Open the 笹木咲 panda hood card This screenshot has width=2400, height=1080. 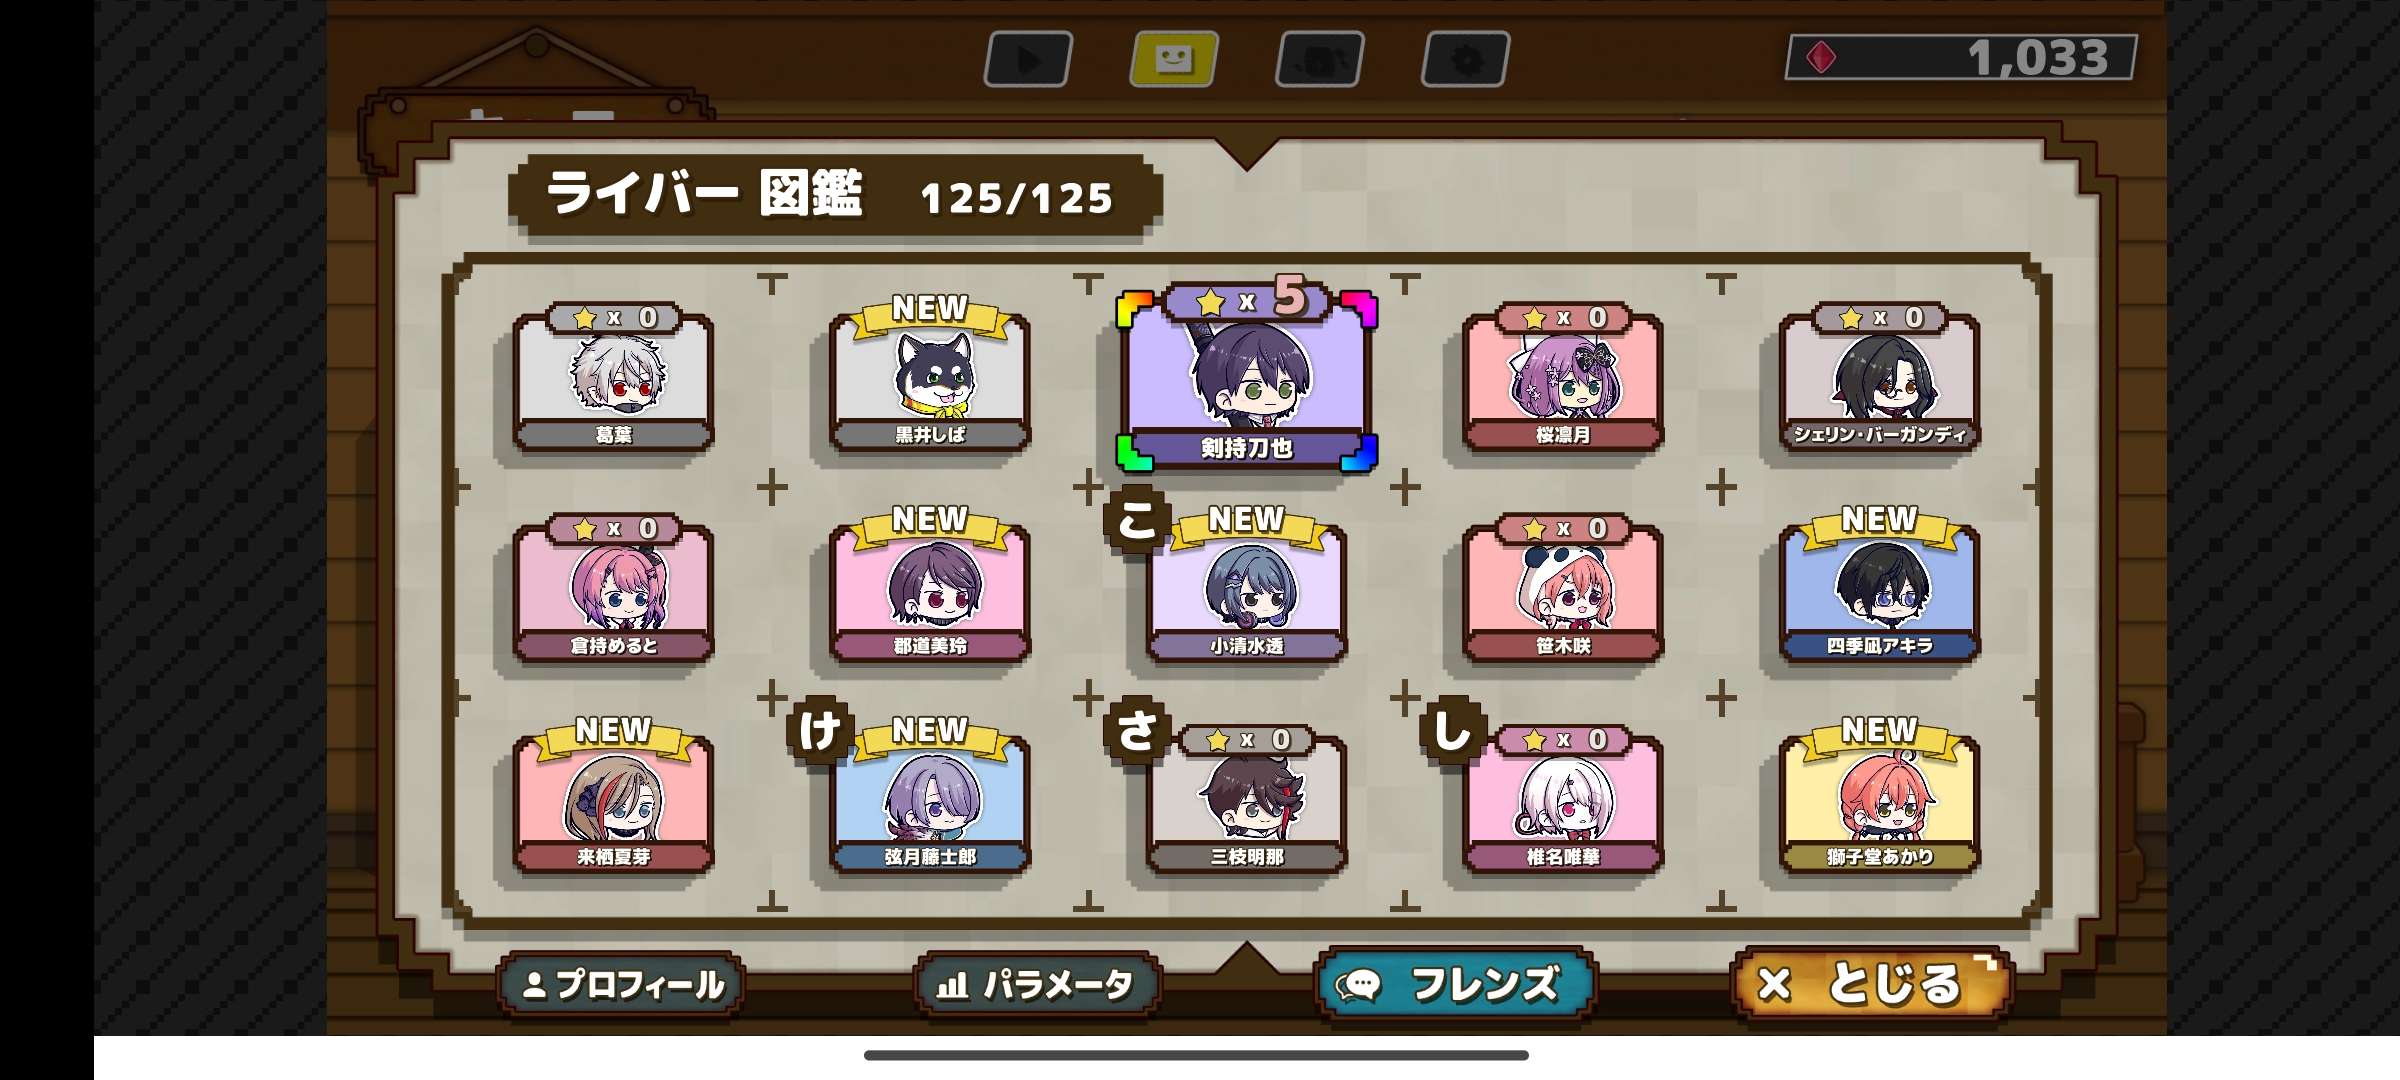point(1563,589)
